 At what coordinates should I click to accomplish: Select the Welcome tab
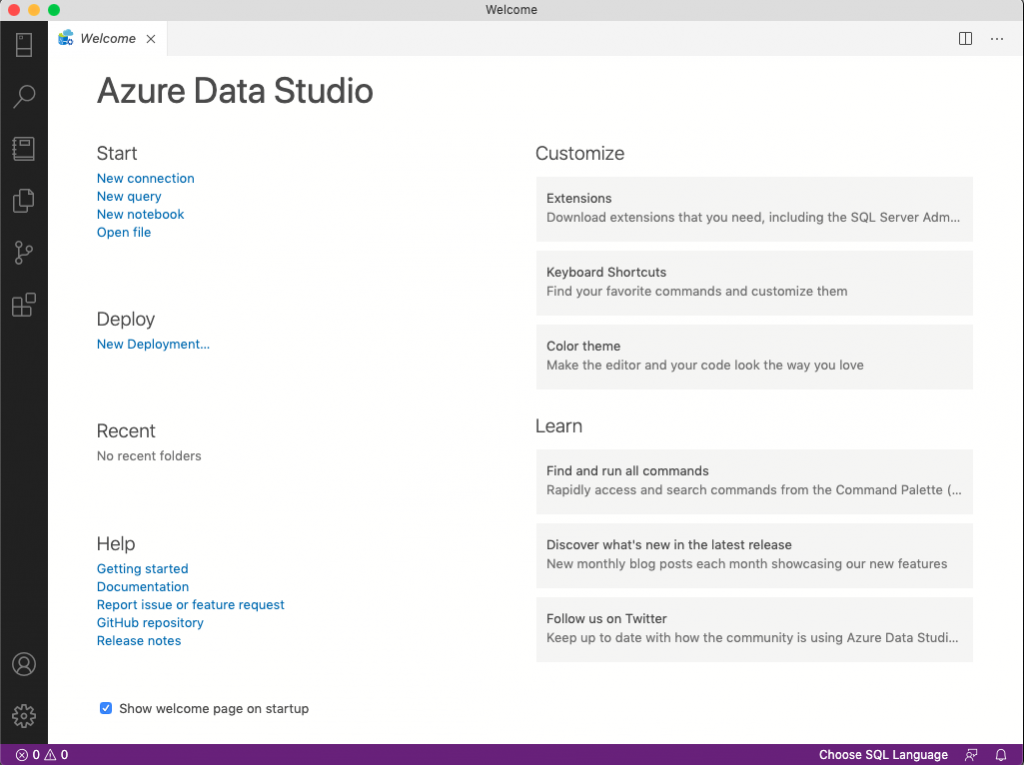click(x=107, y=39)
